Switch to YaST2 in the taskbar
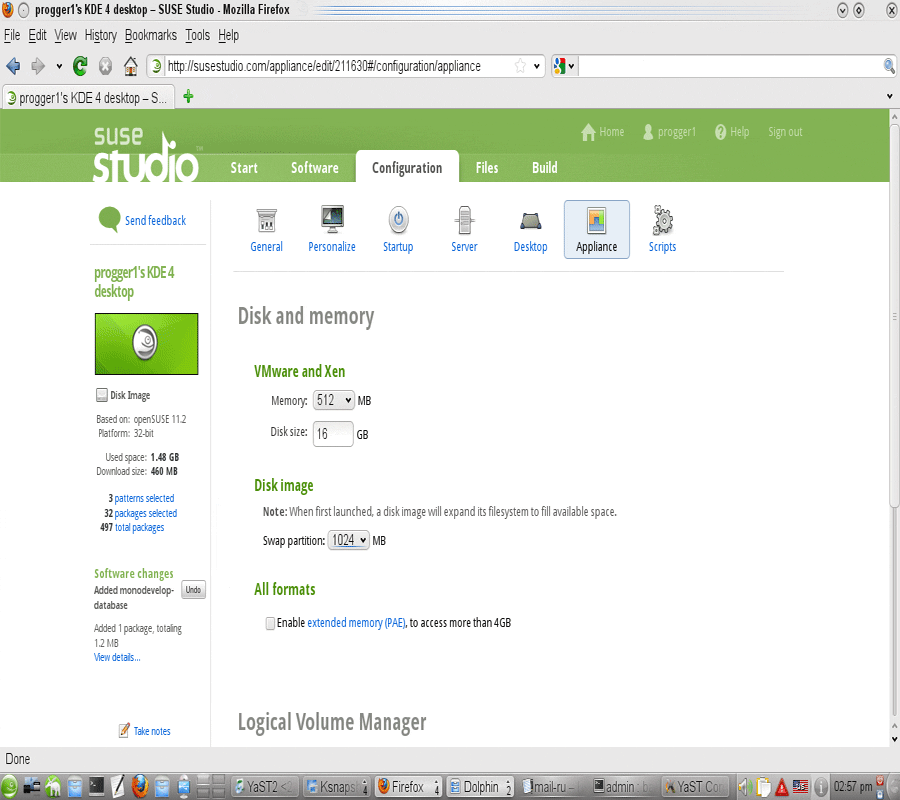Image resolution: width=900 pixels, height=800 pixels. point(265,787)
